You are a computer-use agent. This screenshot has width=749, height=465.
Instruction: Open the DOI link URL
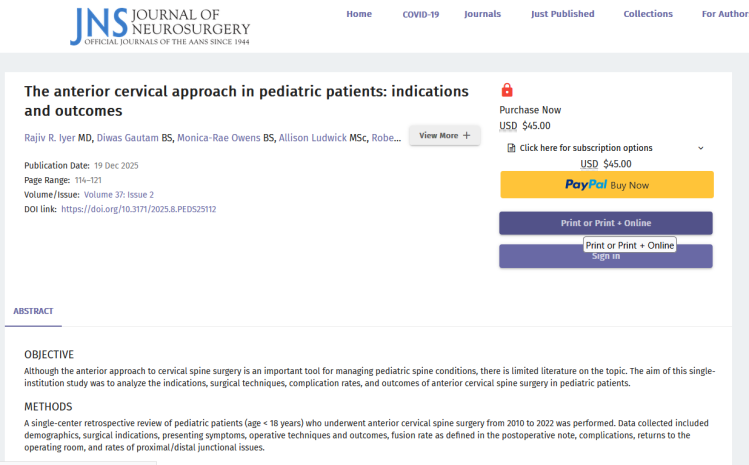[x=139, y=209]
